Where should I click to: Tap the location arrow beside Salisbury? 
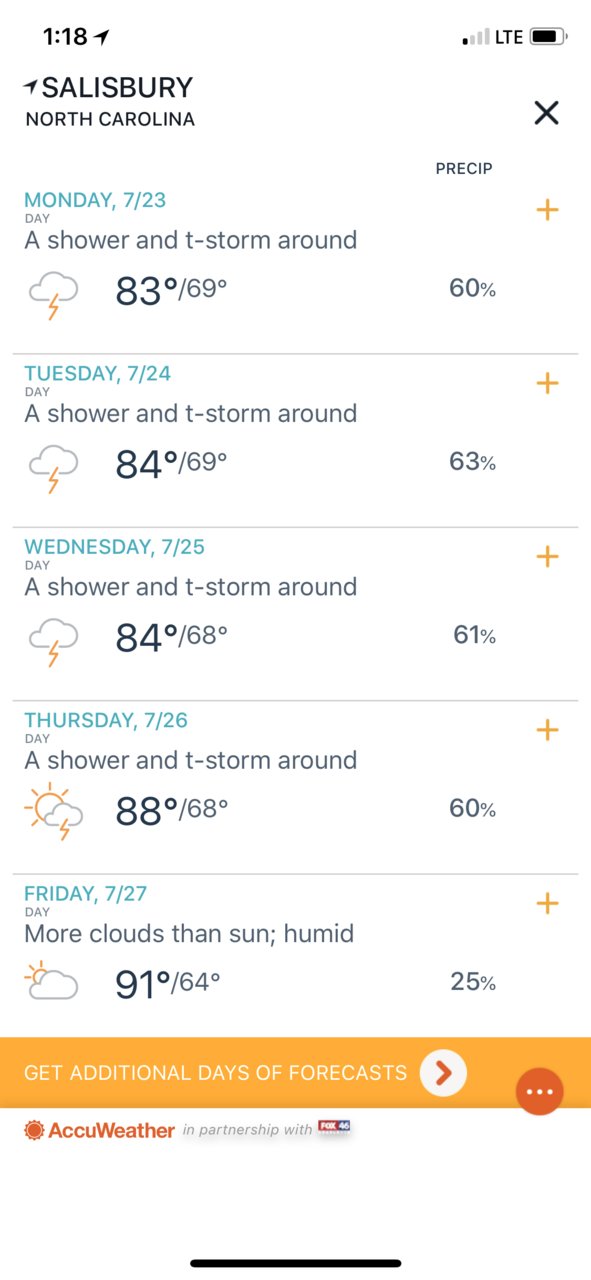30,87
